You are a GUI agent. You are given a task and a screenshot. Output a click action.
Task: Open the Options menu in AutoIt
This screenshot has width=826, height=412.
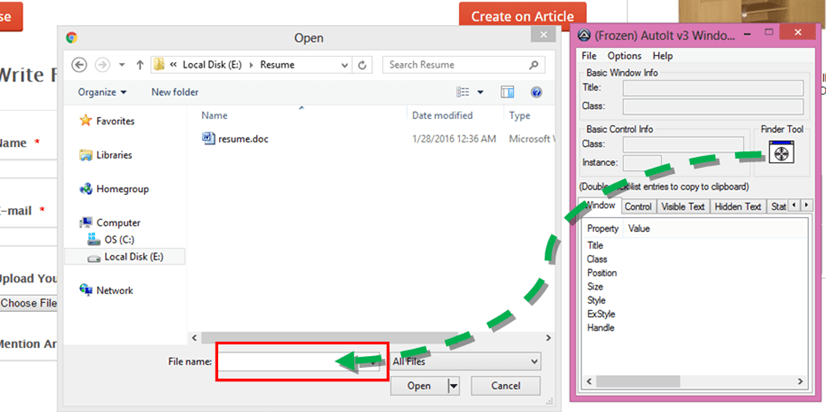[x=624, y=56]
